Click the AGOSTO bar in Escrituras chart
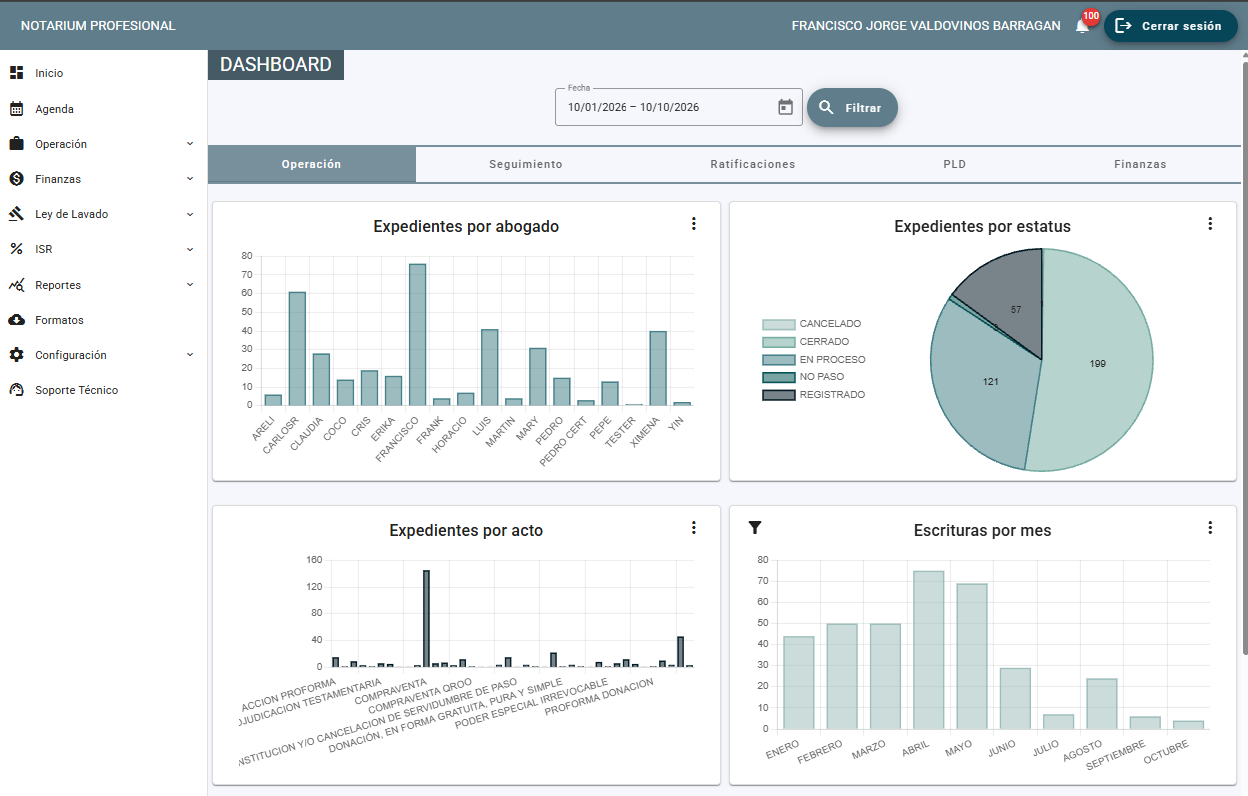1248x796 pixels. (1102, 704)
